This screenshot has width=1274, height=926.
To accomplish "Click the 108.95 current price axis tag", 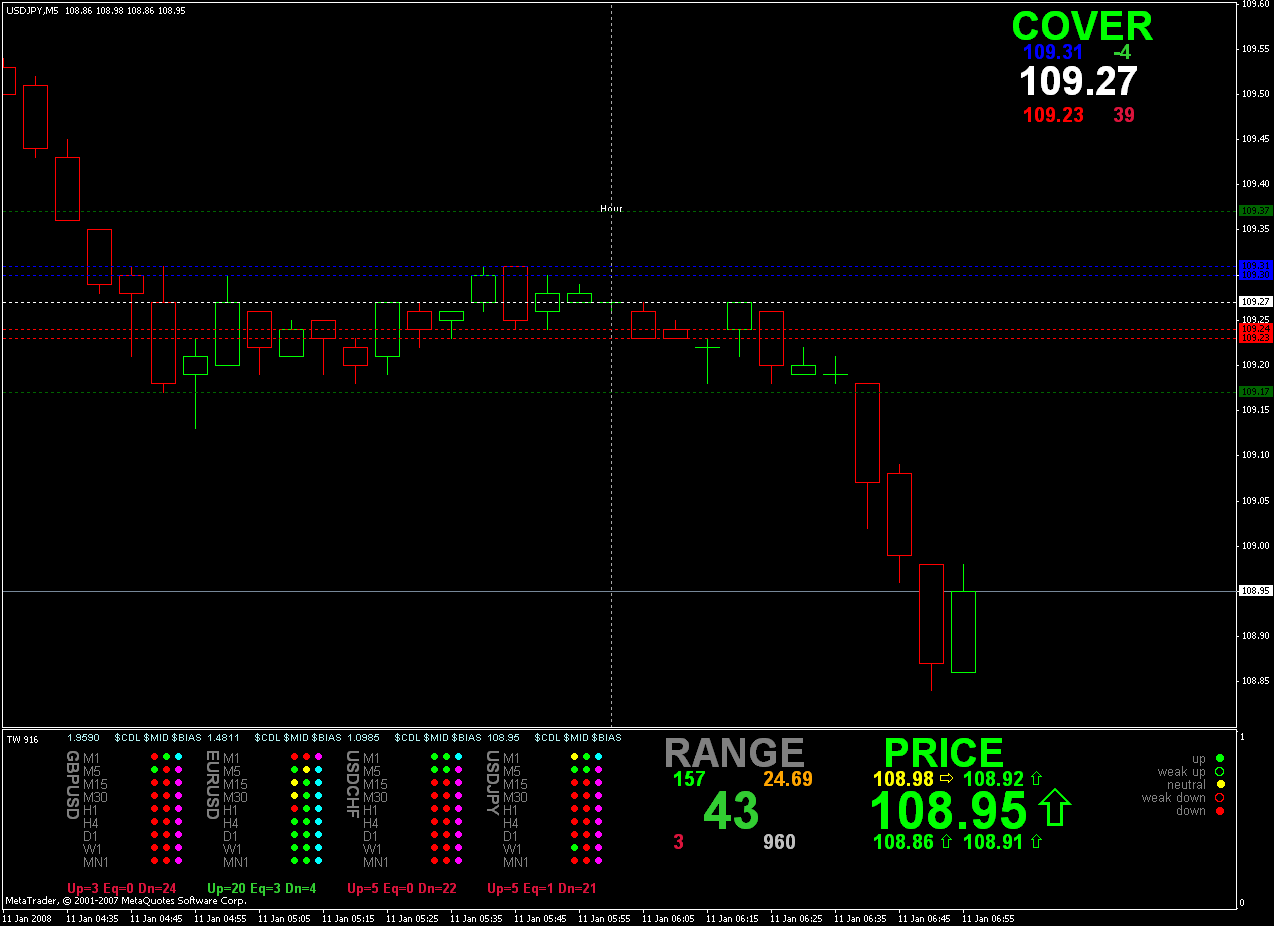I will tap(1255, 591).
